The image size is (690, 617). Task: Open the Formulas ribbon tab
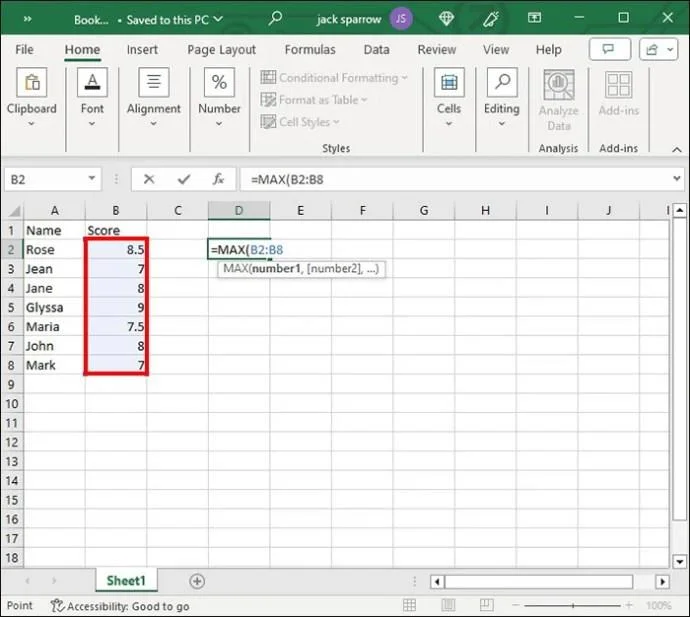pos(309,50)
